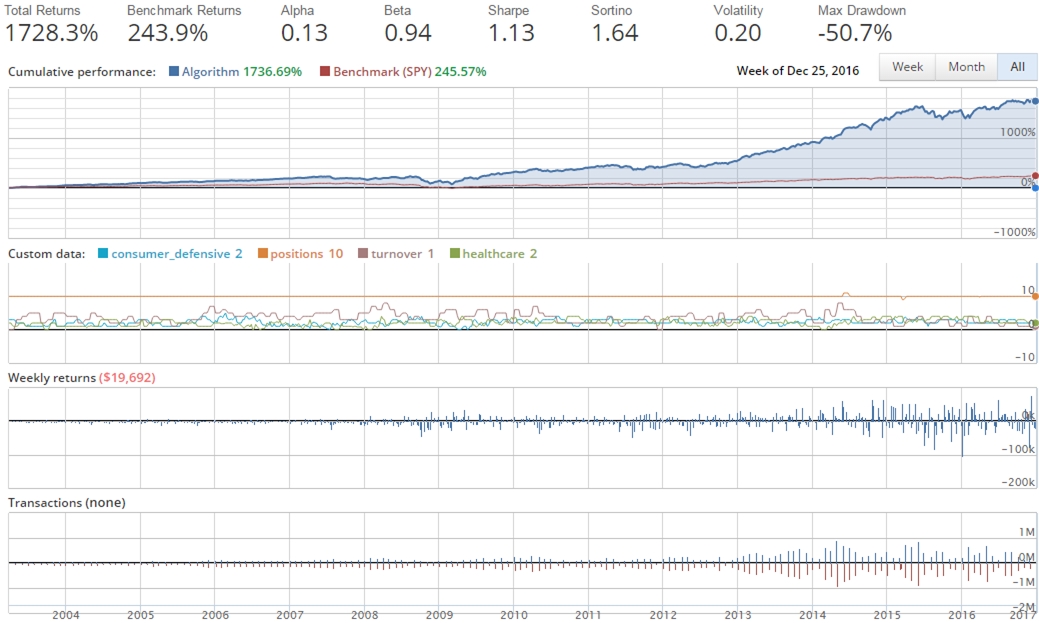Screen dimensions: 1039x623
Task: Switch to the Month view
Action: pyautogui.click(x=965, y=66)
